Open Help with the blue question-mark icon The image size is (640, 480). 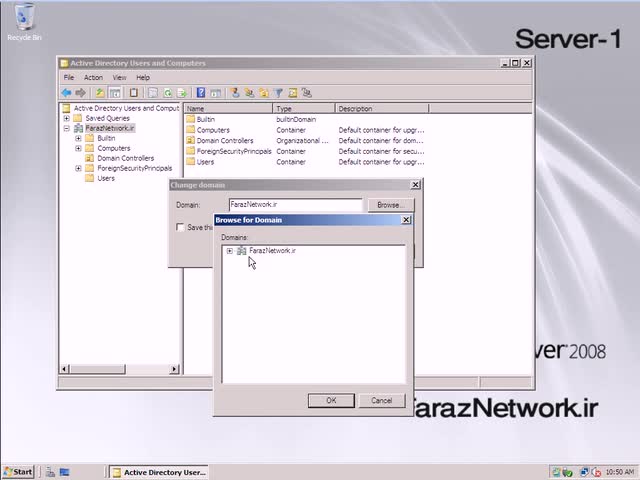coord(201,93)
